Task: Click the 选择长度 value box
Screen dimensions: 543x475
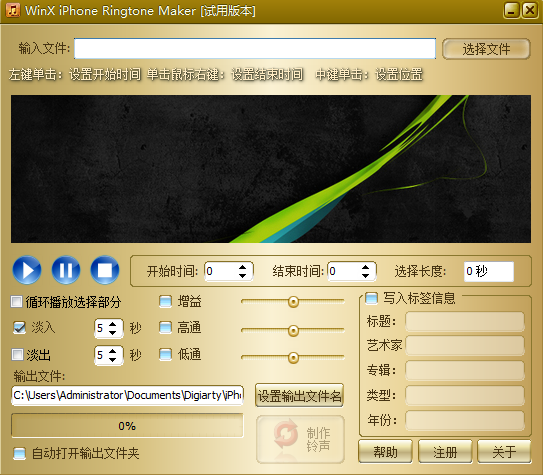Action: [489, 271]
